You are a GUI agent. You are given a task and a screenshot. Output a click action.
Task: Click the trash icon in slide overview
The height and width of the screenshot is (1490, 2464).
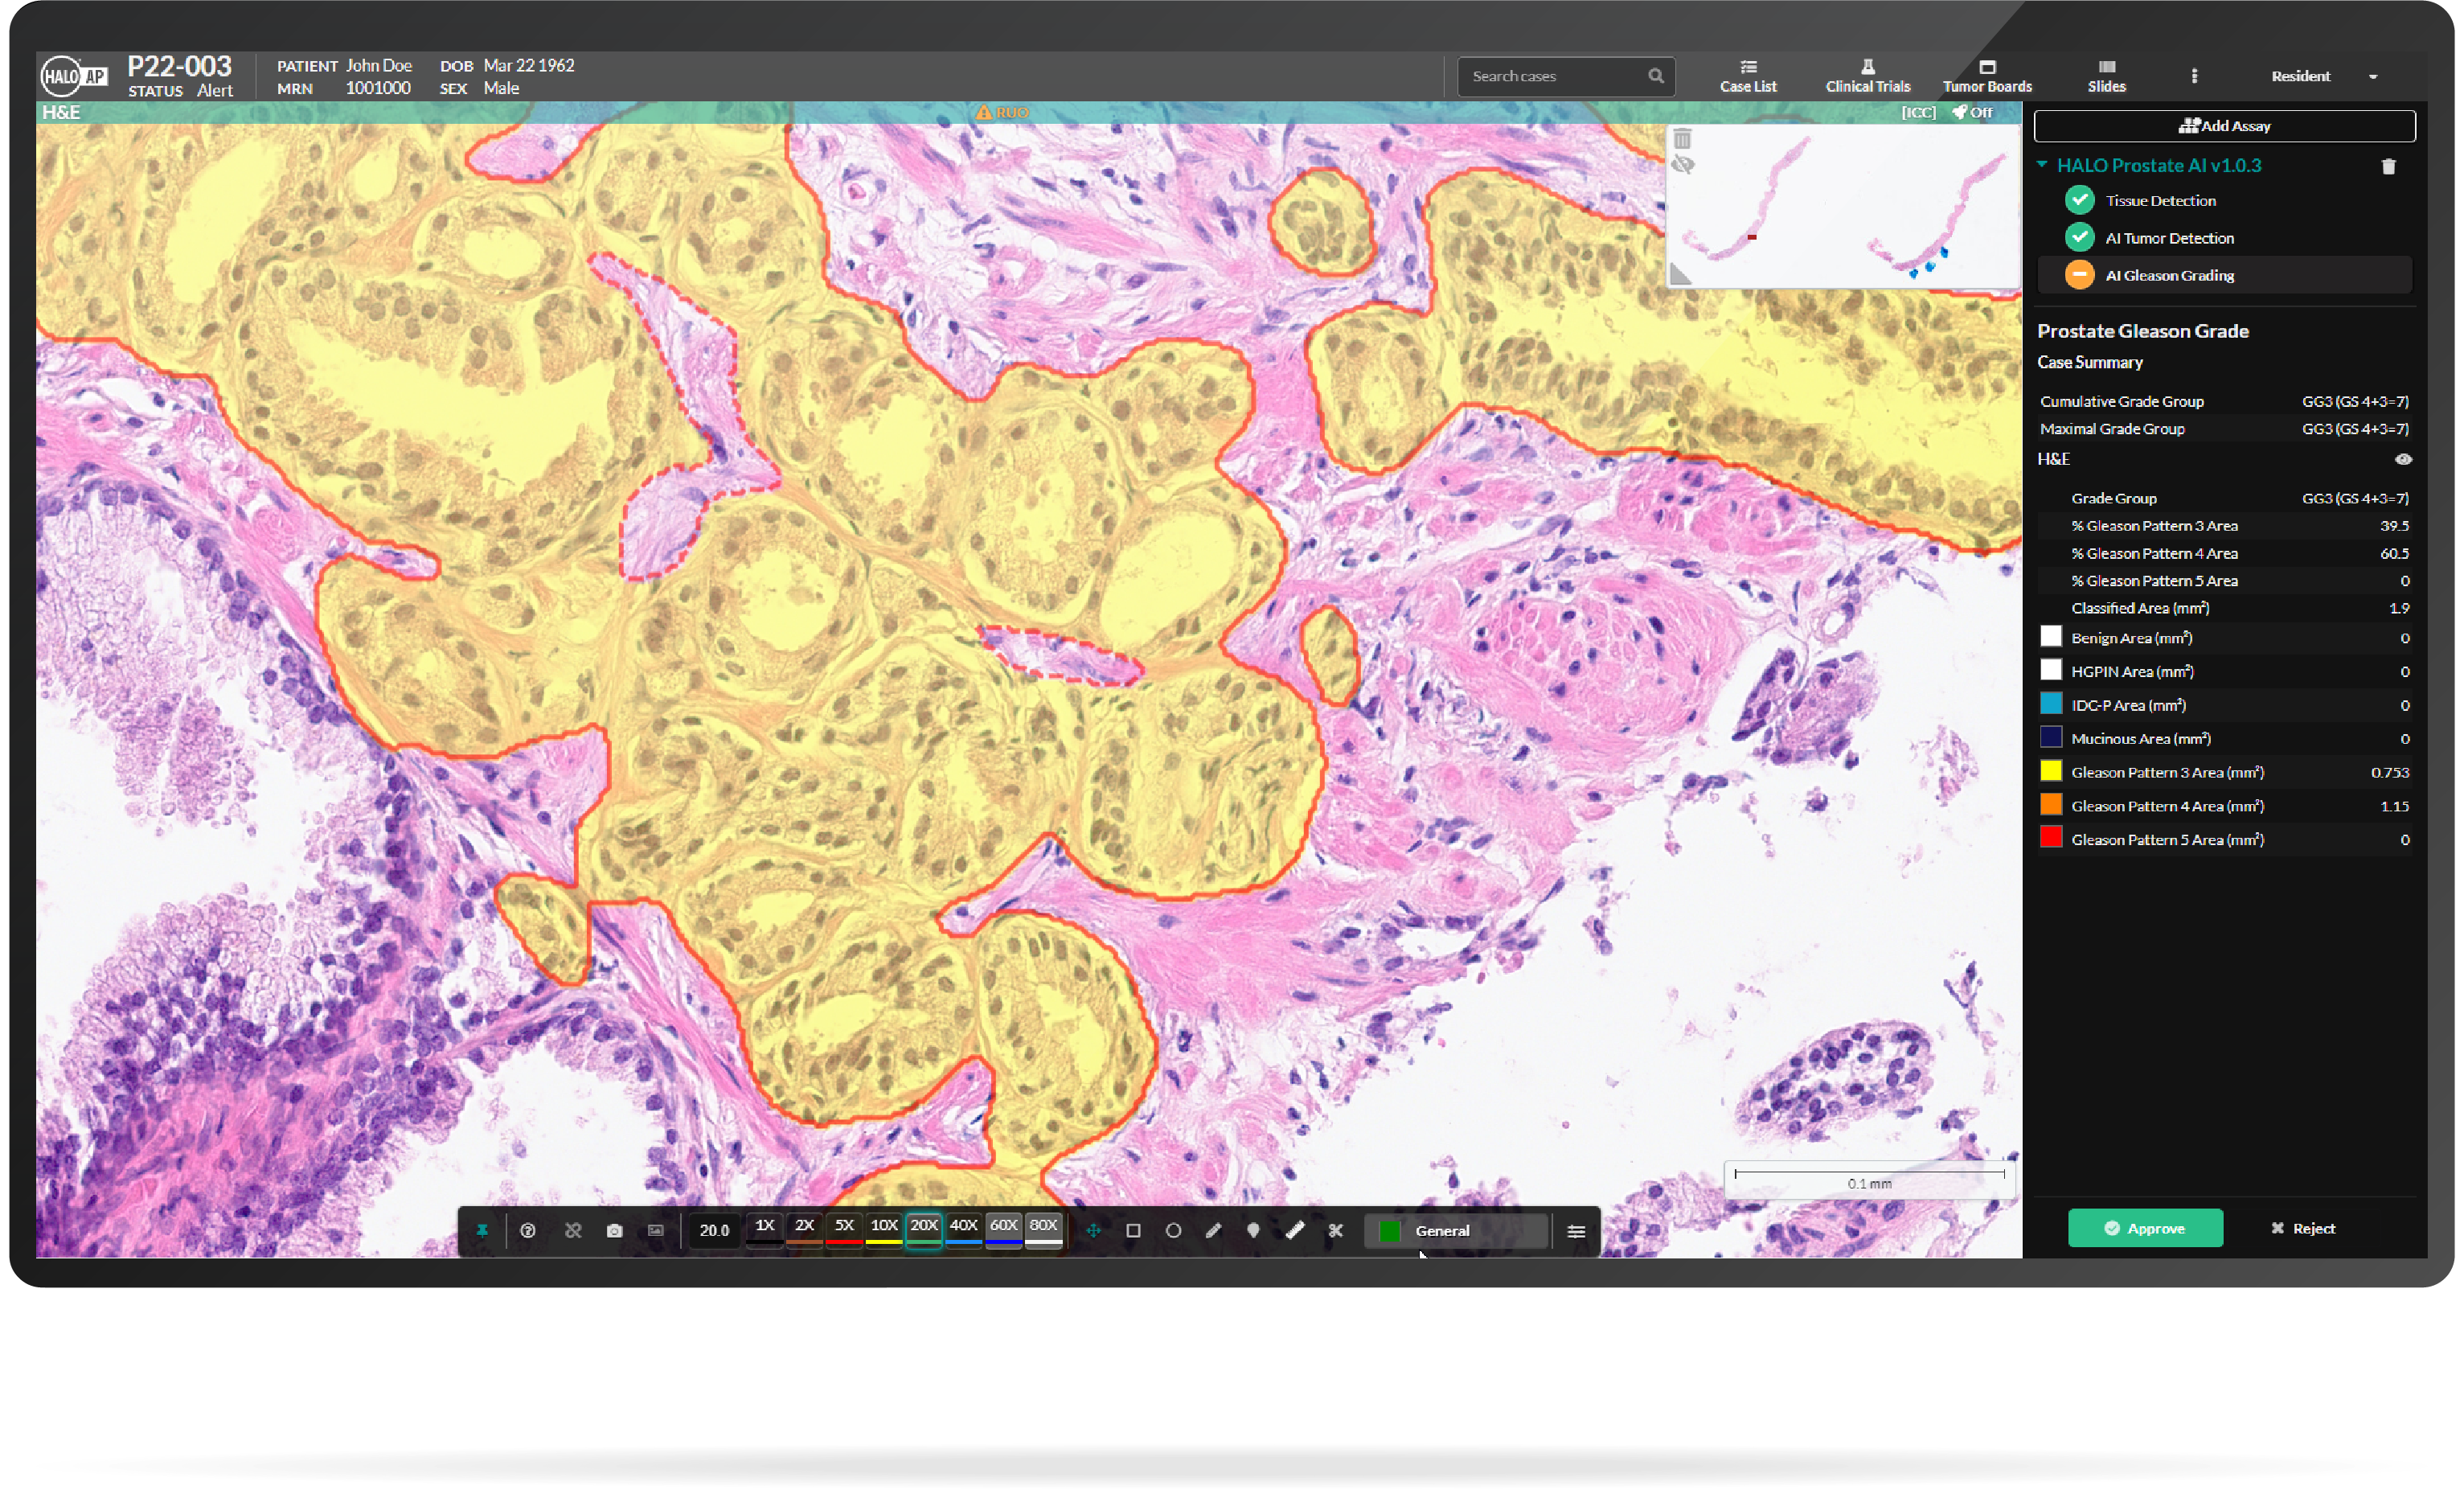[1682, 140]
